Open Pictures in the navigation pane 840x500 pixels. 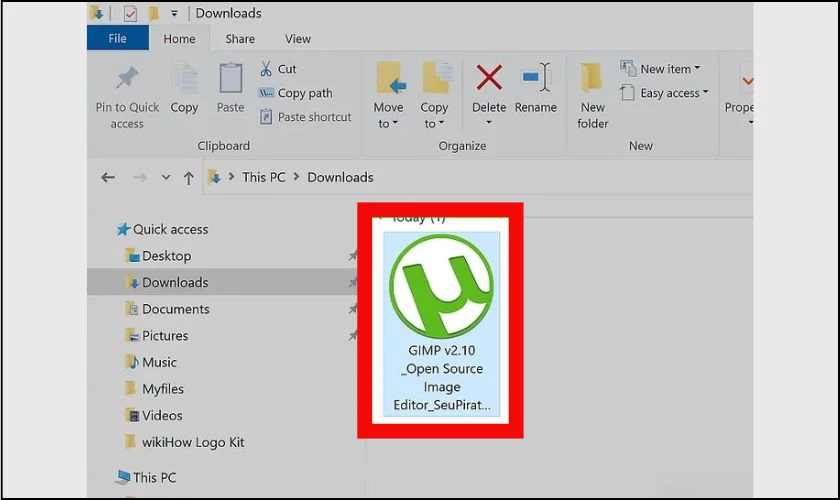(156, 335)
